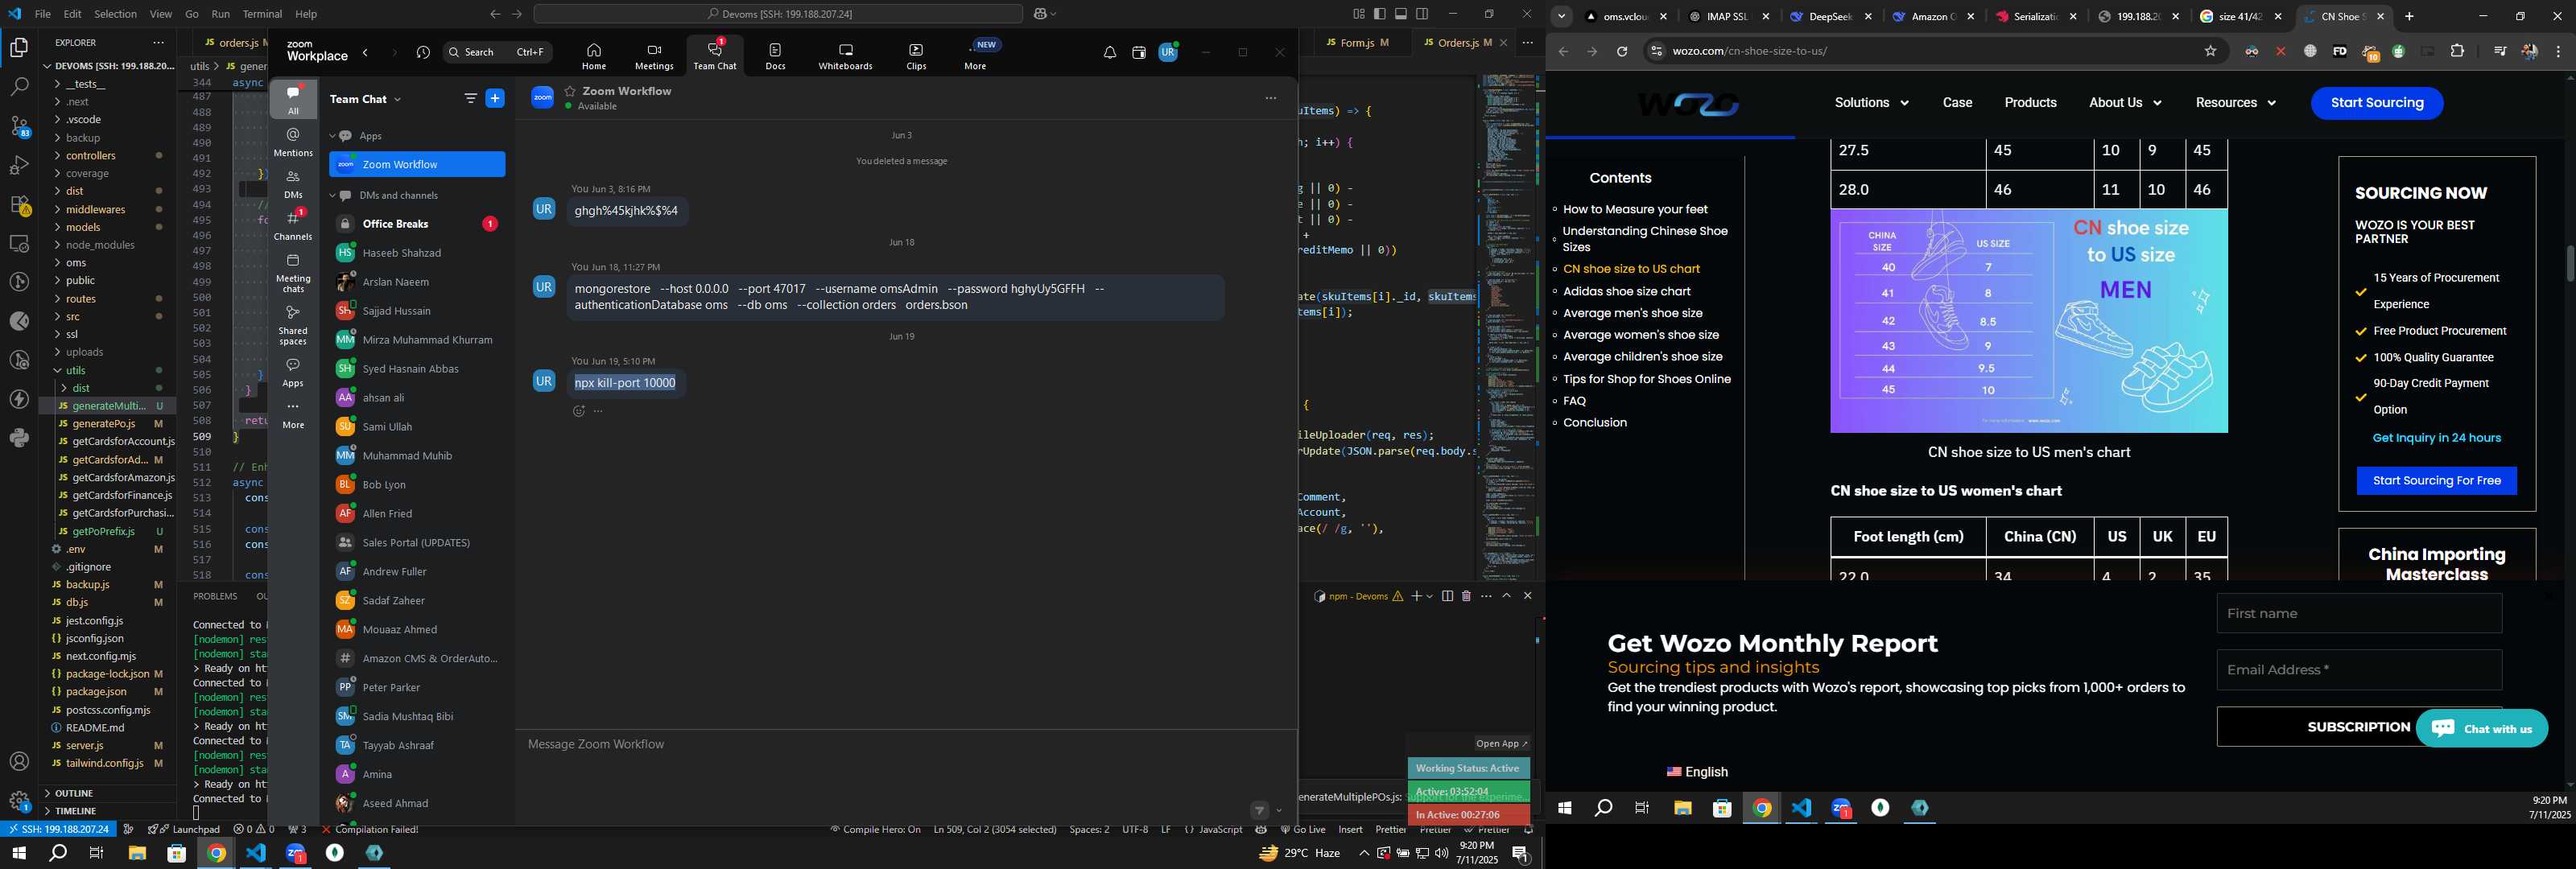This screenshot has height=869, width=2576.
Task: Open Zoom Meetings
Action: 654,56
